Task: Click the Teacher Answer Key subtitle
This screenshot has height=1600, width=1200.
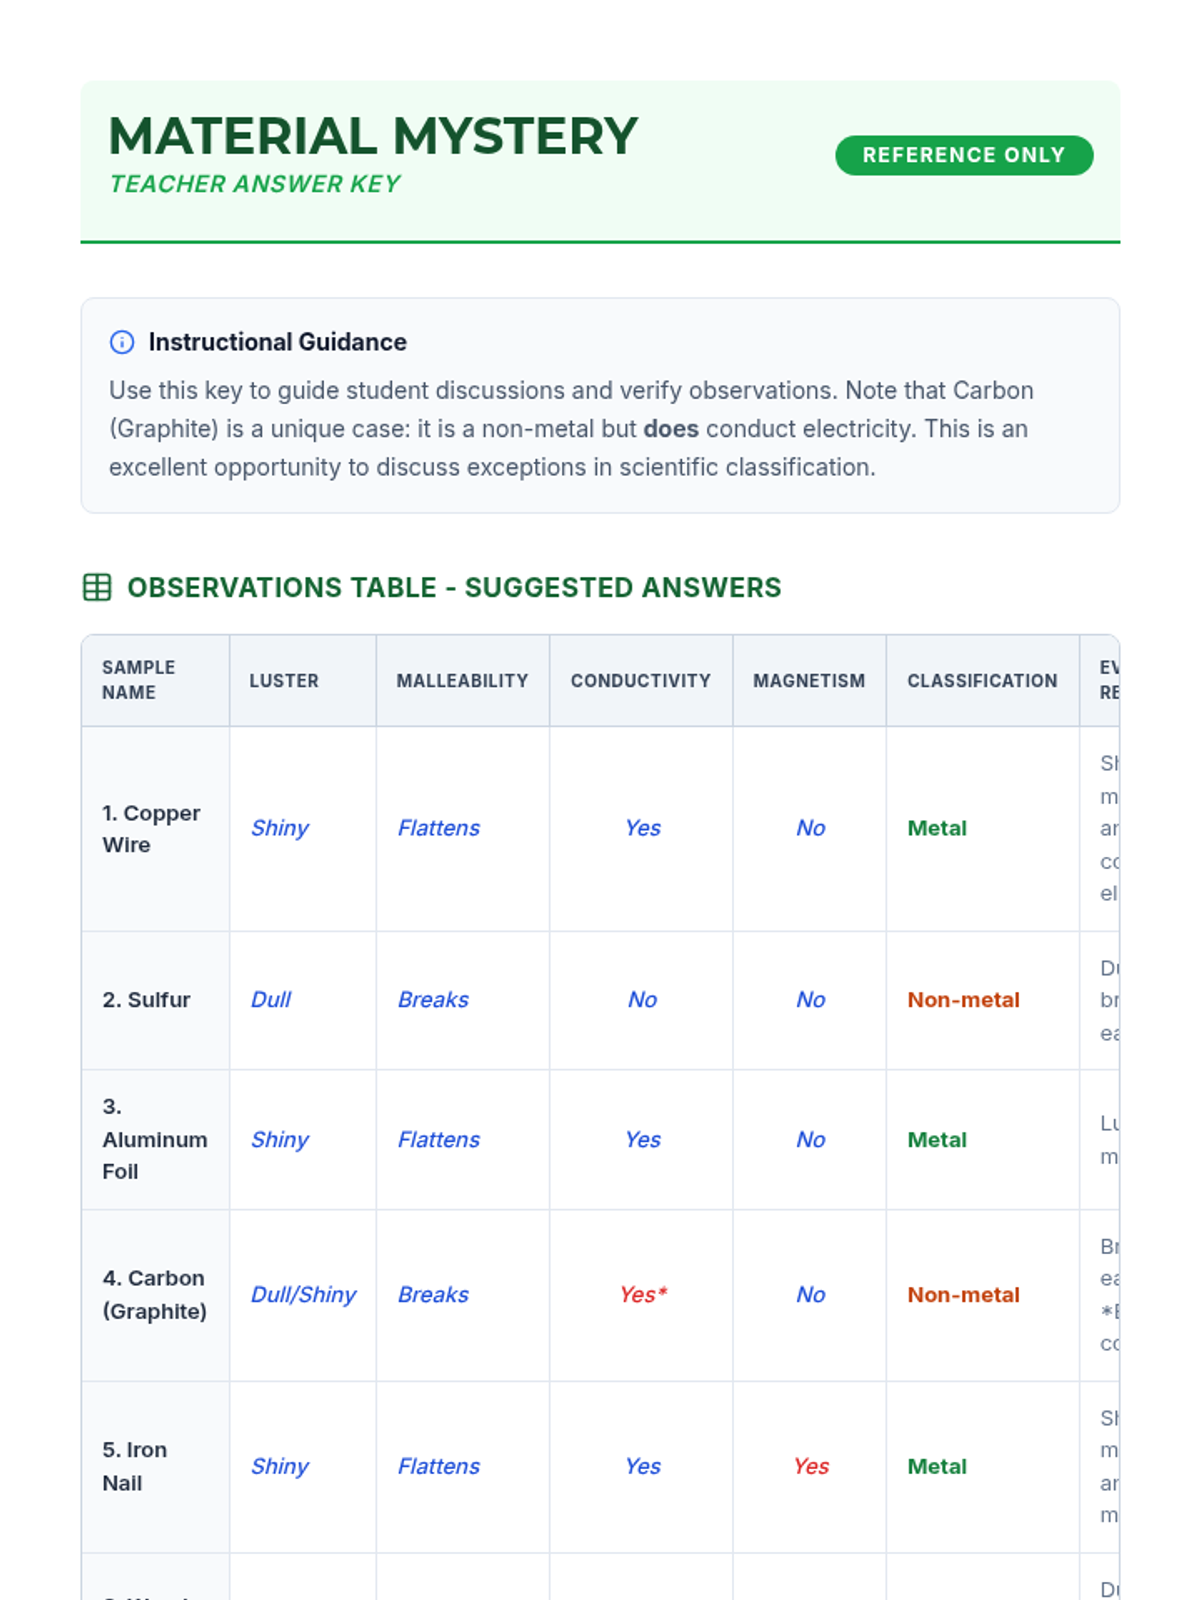Action: click(255, 184)
